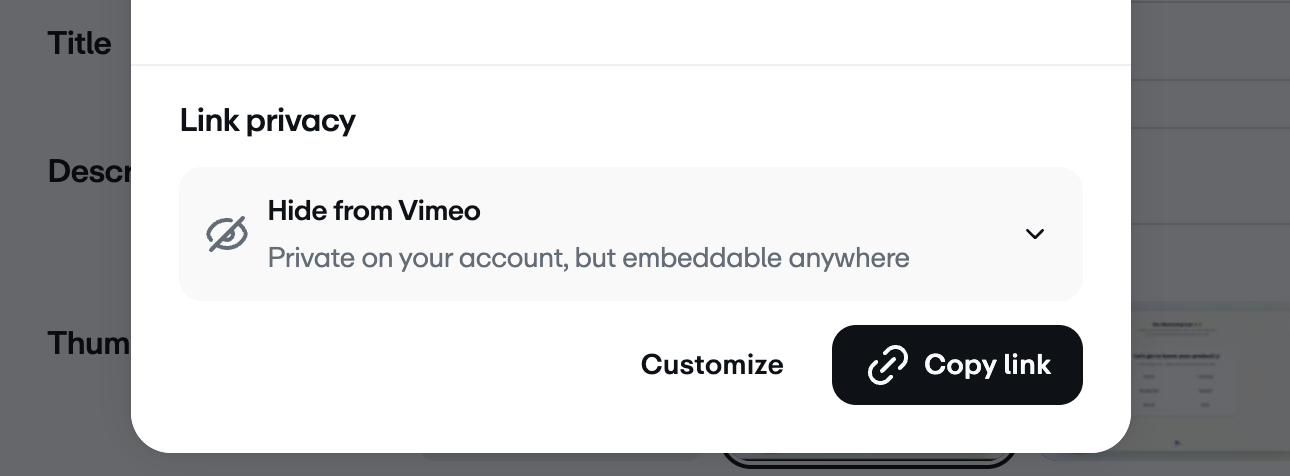Screen dimensions: 1290x476
Task: Click the crossed-out eye privacy icon
Action: pos(227,234)
